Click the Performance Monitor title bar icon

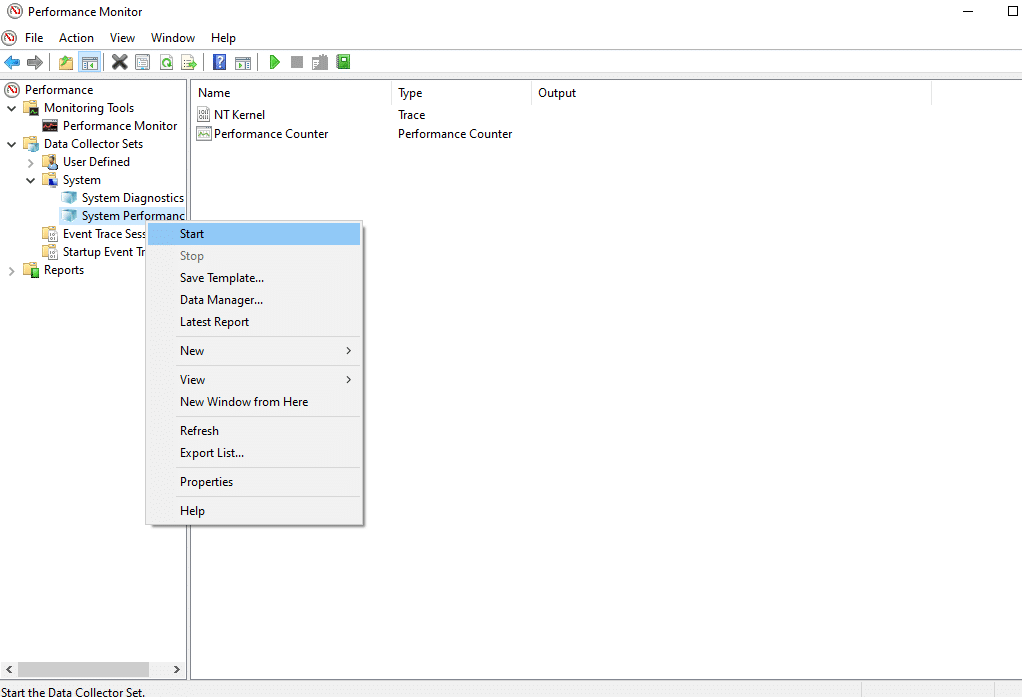point(14,11)
